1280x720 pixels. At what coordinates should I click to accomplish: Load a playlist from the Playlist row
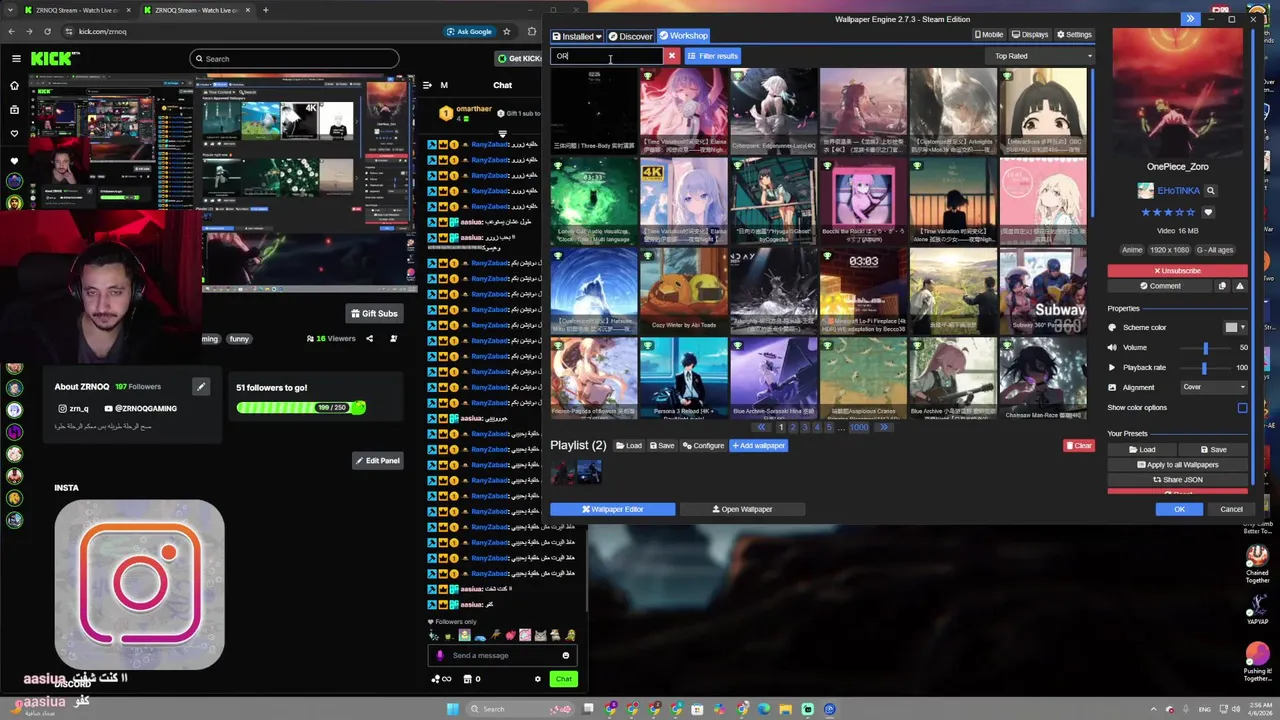click(628, 445)
